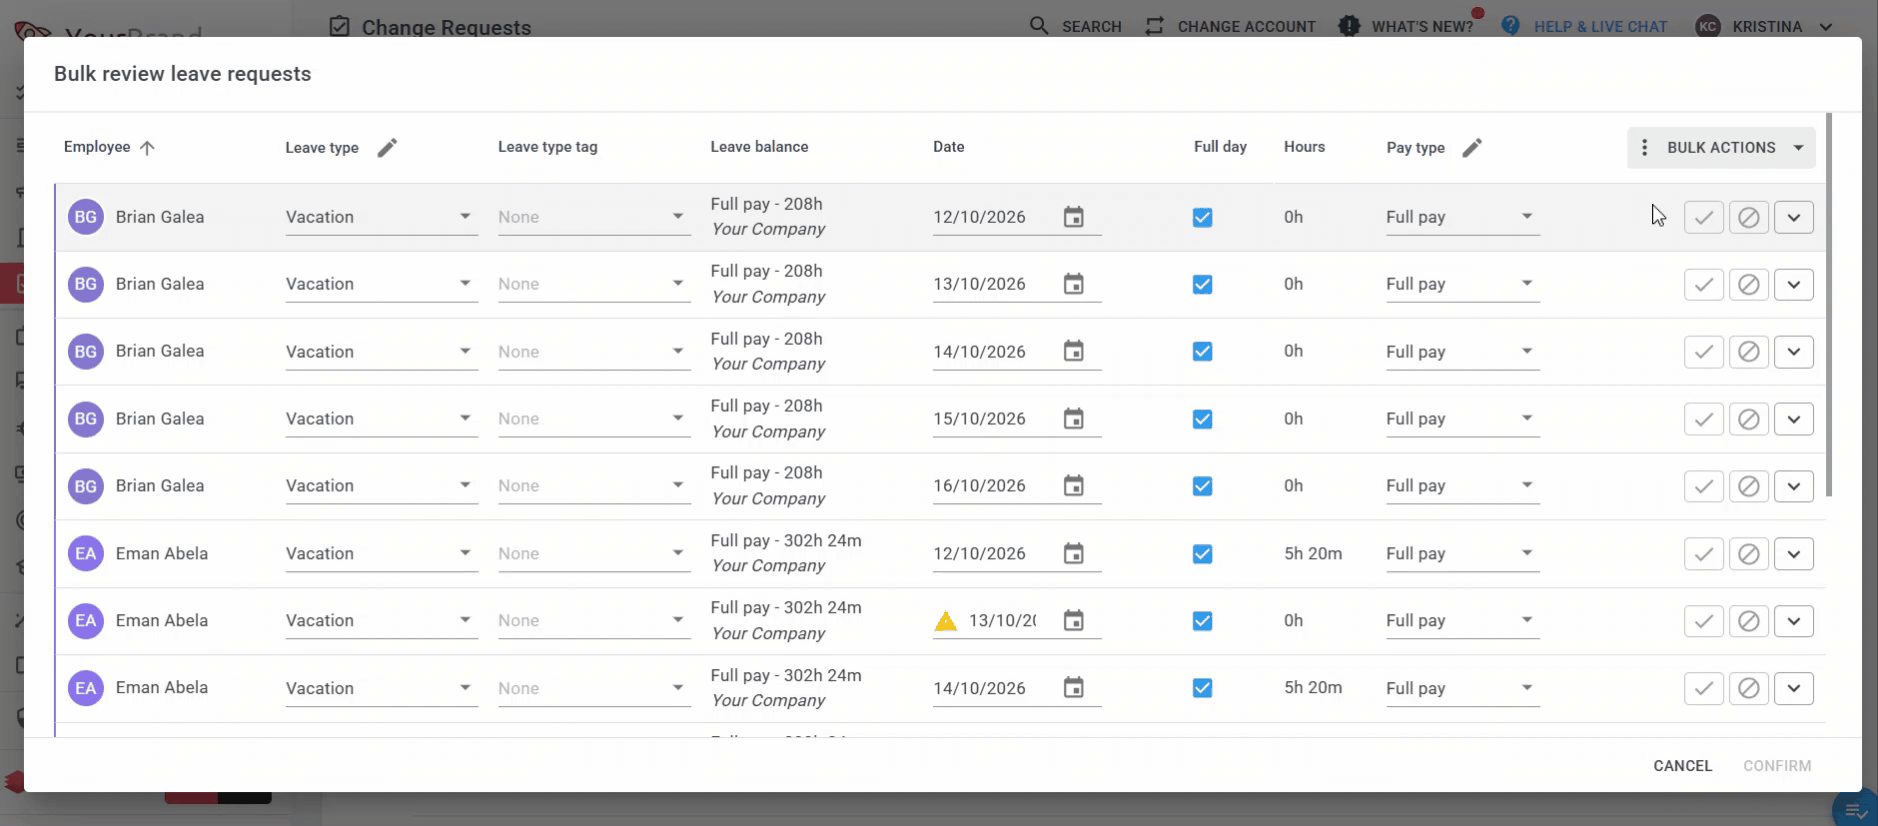The image size is (1878, 826).
Task: Edit Leave type column with pencil icon
Action: [x=387, y=148]
